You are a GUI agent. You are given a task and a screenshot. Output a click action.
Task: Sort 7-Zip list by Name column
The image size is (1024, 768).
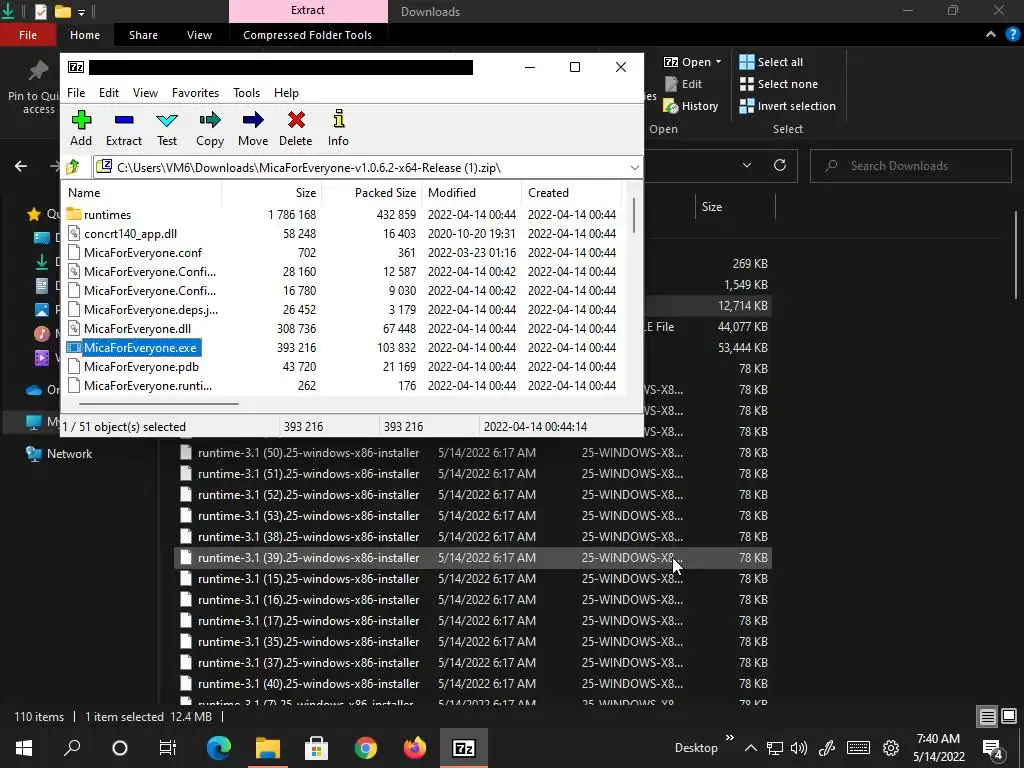[x=142, y=193]
